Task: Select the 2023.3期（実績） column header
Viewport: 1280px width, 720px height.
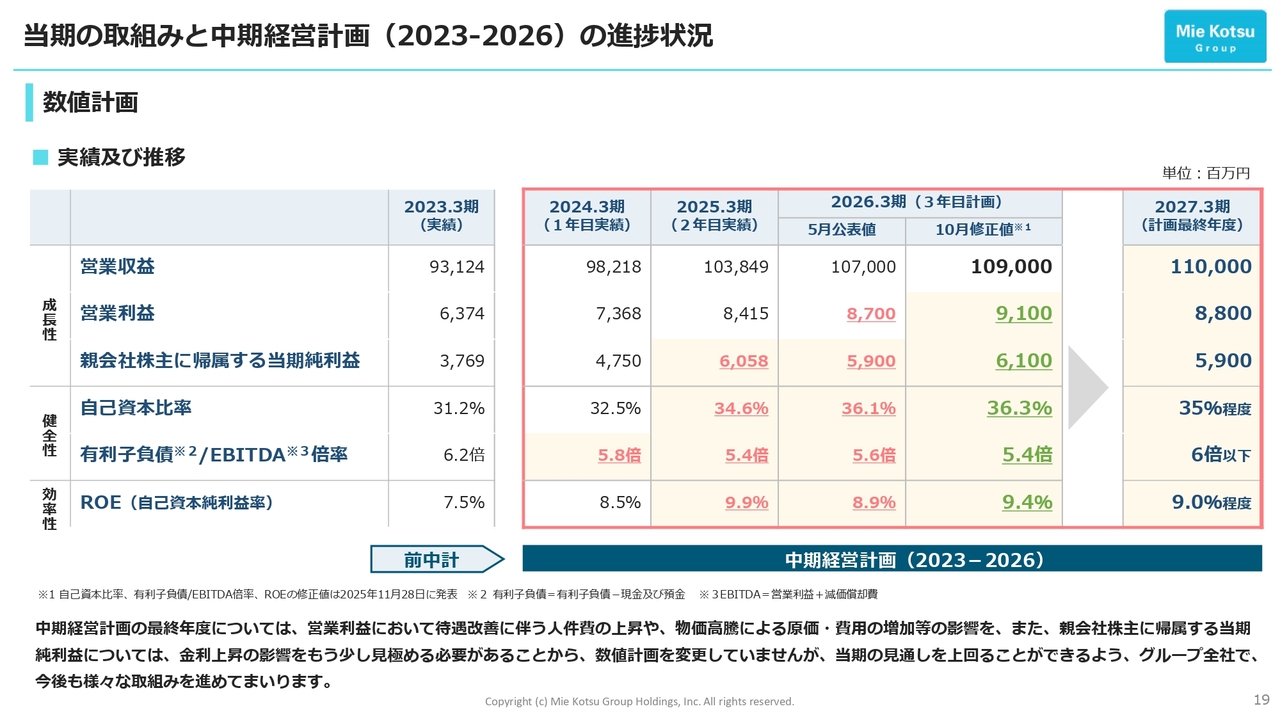Action: (441, 216)
